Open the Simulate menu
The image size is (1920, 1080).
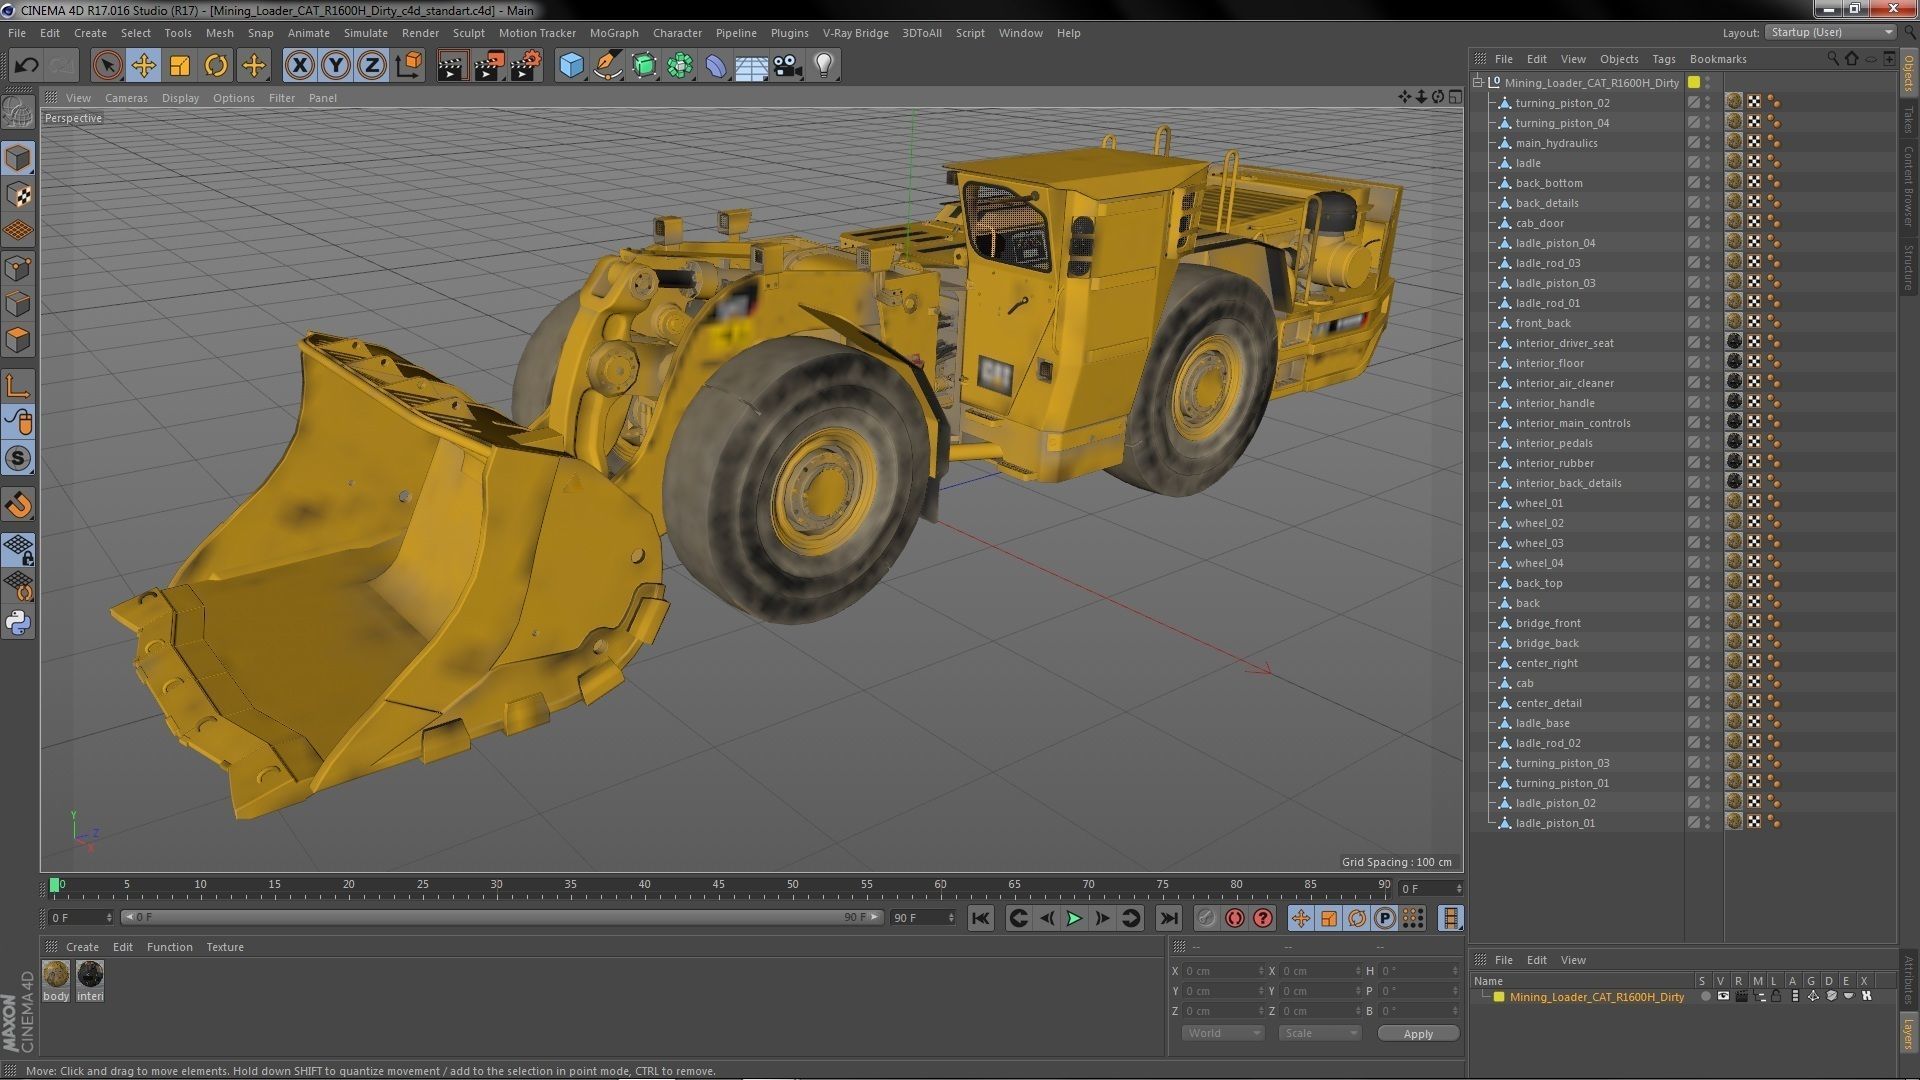pyautogui.click(x=365, y=33)
